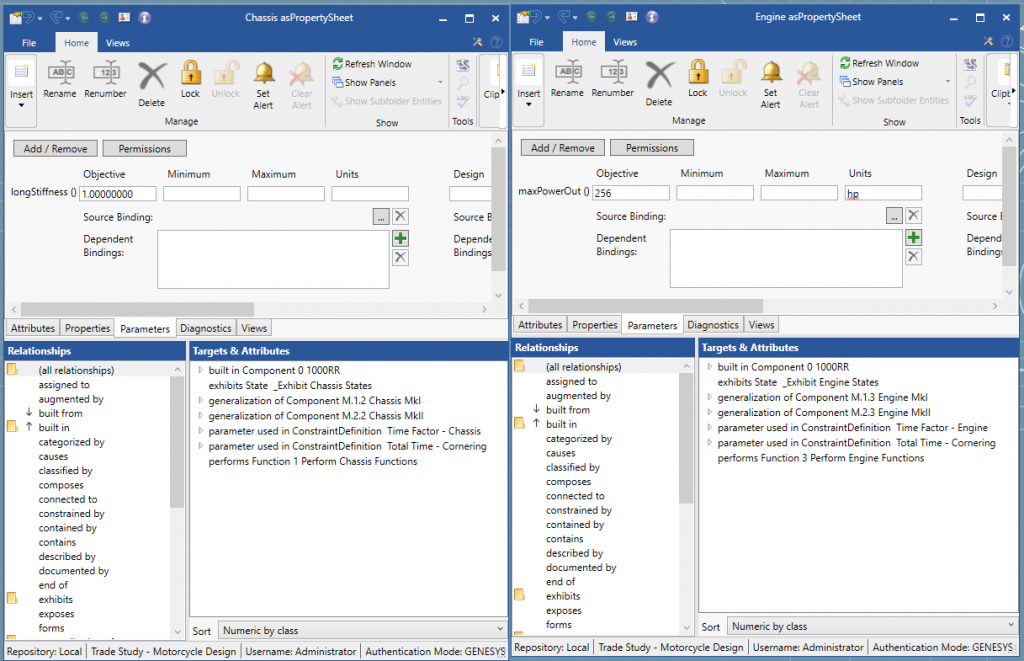Click the Permissions button in the Engine window
The image size is (1024, 661).
click(651, 147)
